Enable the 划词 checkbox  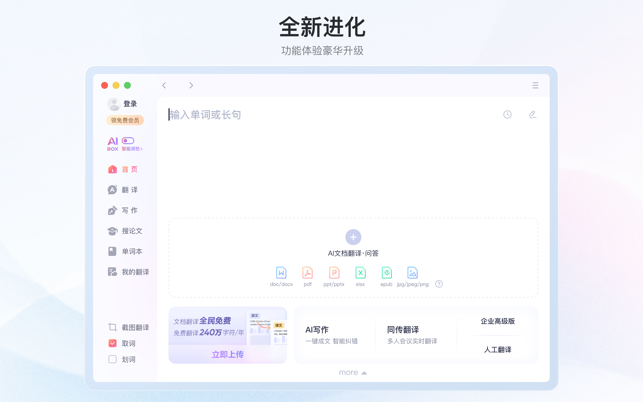113,359
